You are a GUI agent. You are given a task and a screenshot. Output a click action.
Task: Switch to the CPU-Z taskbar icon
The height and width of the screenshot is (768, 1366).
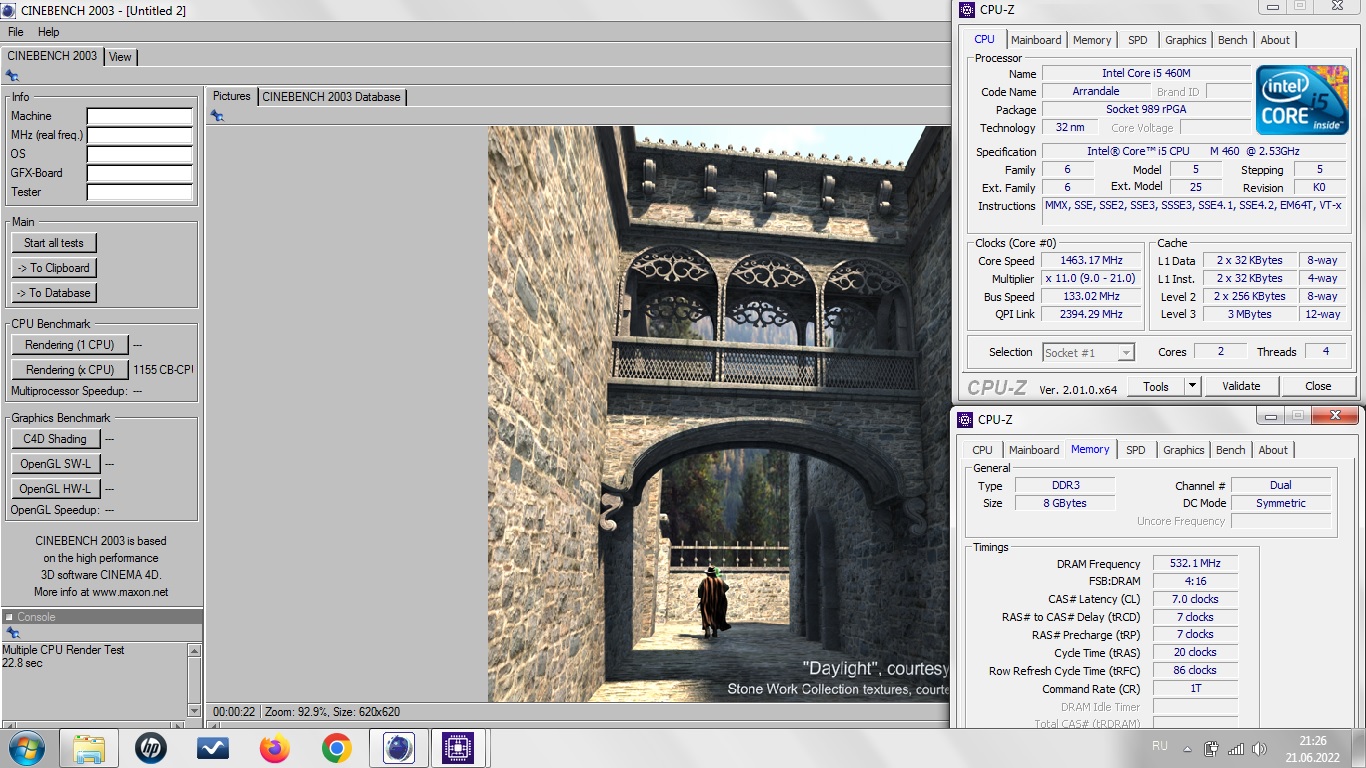click(458, 748)
